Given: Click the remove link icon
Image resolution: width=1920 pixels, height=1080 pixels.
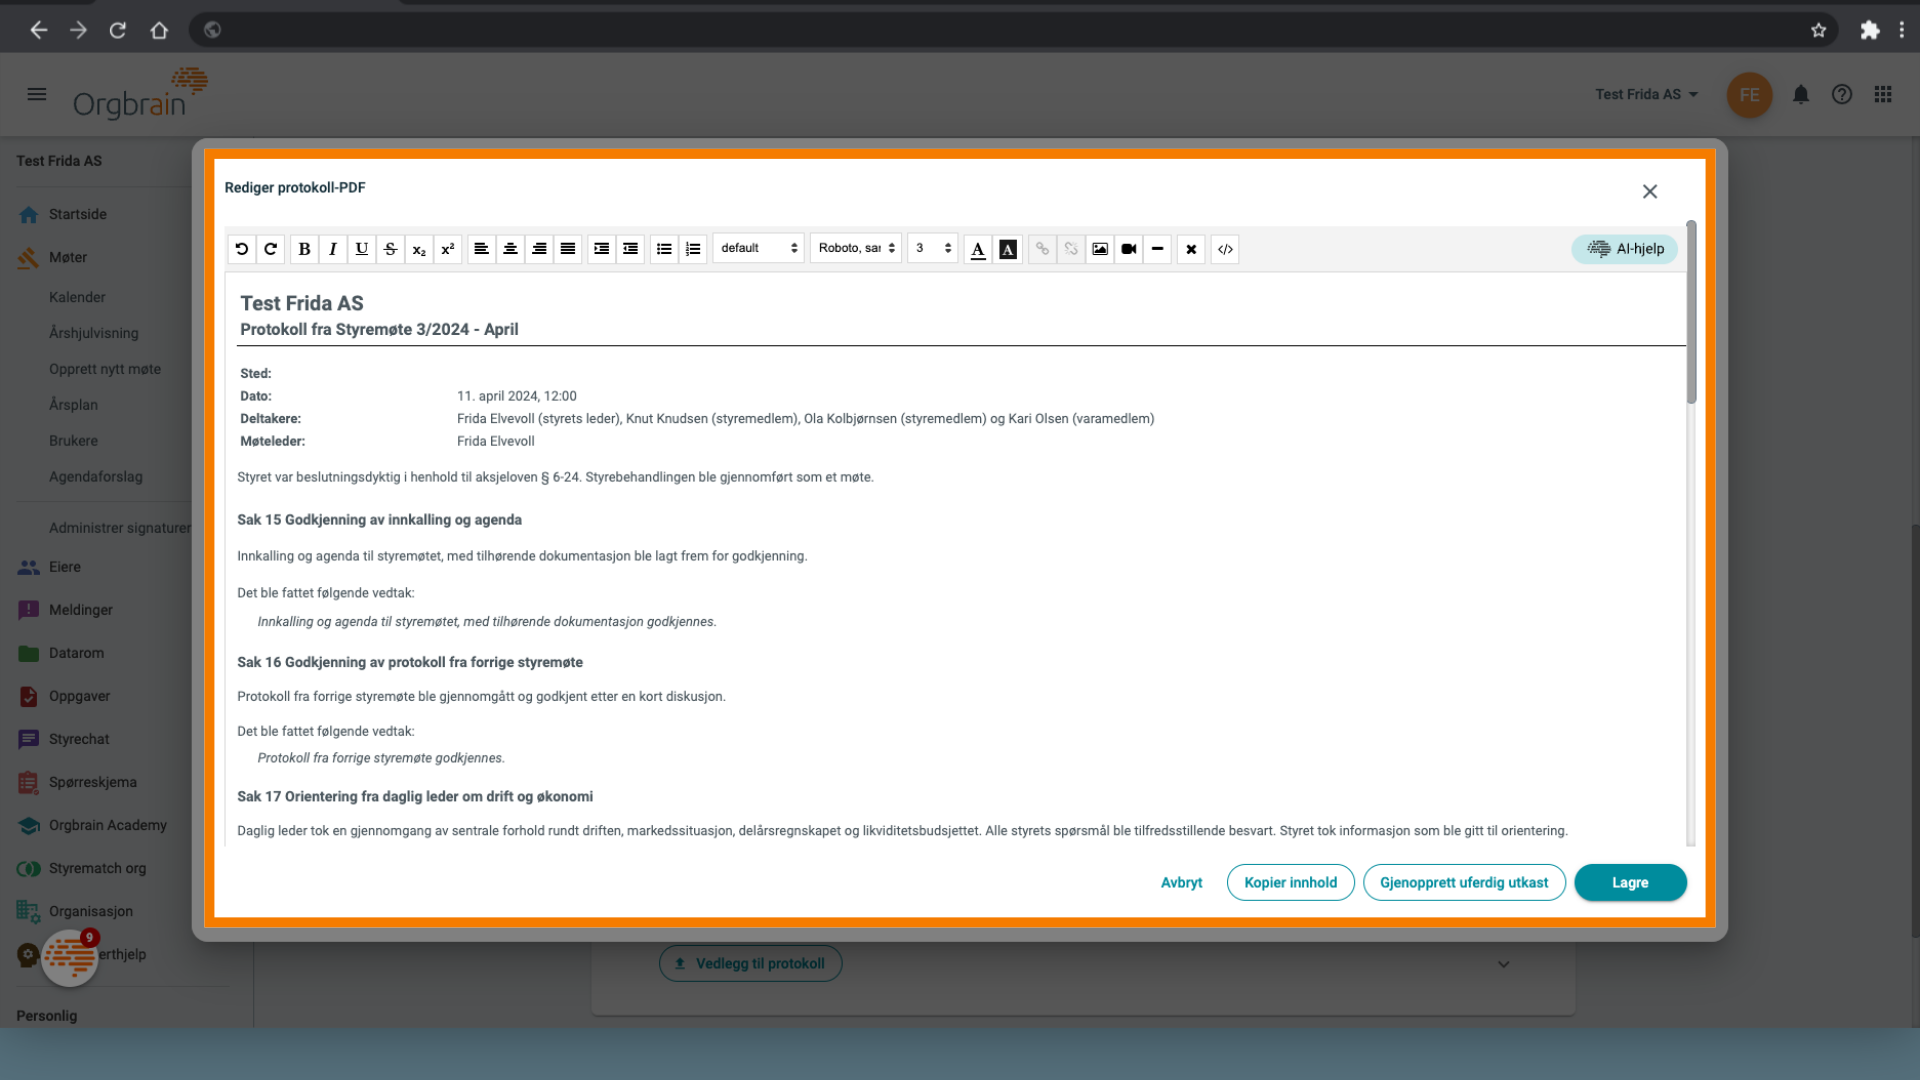Looking at the screenshot, I should coord(1071,249).
